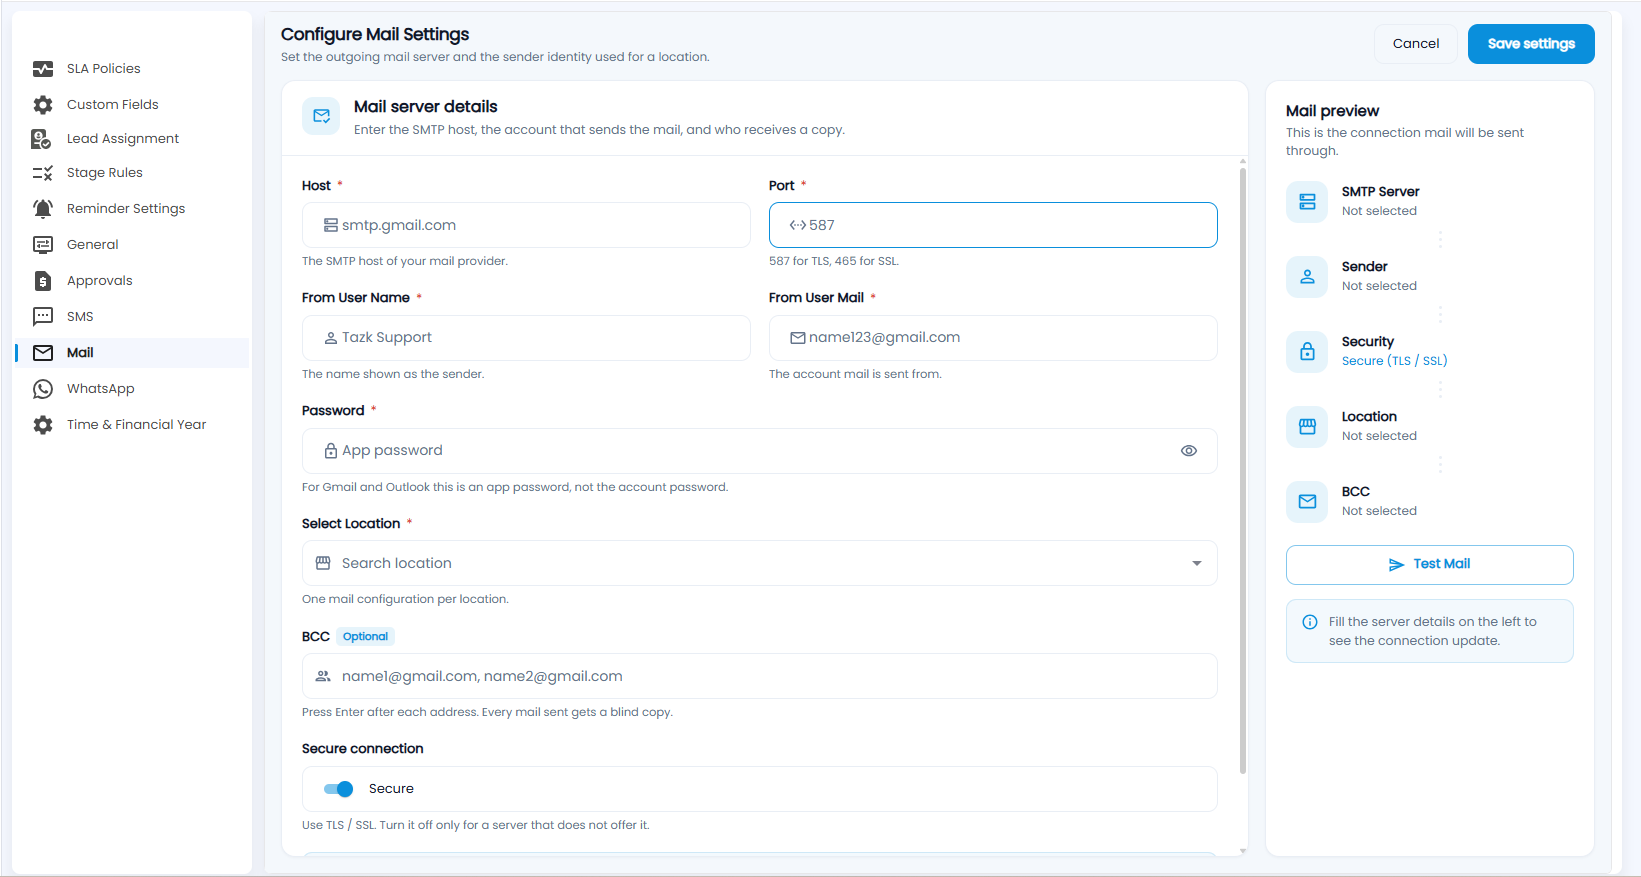
Task: Click the form's vertical scrollbar
Action: pyautogui.click(x=1243, y=470)
